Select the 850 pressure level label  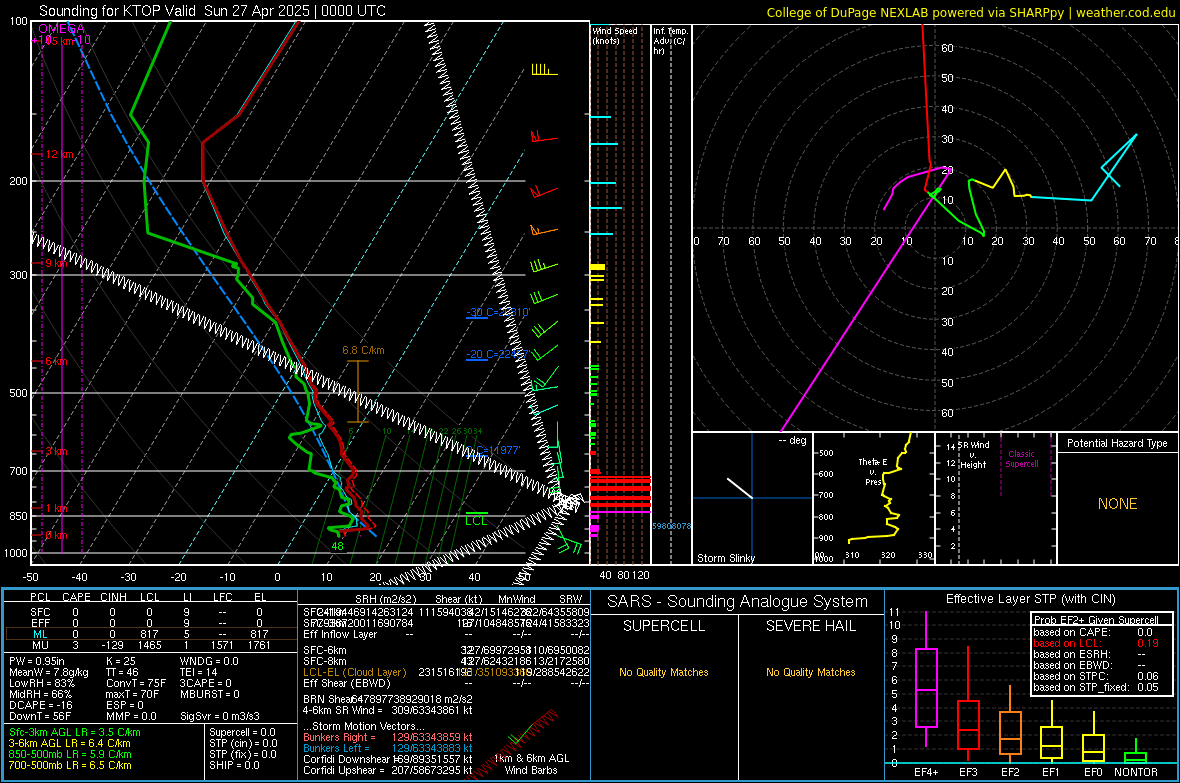pos(17,516)
